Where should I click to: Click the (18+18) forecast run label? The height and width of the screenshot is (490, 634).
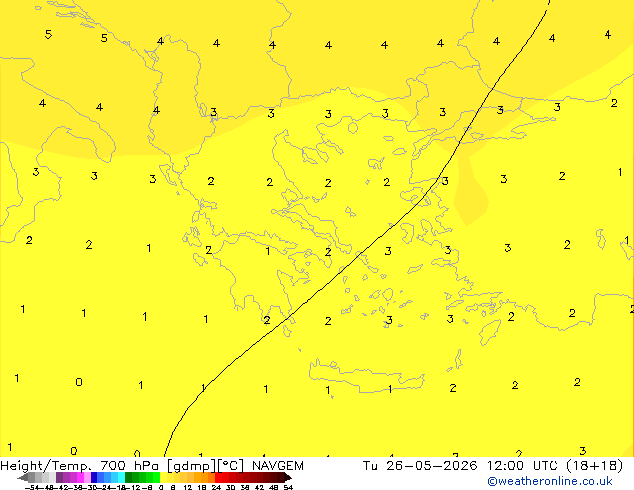click(594, 466)
